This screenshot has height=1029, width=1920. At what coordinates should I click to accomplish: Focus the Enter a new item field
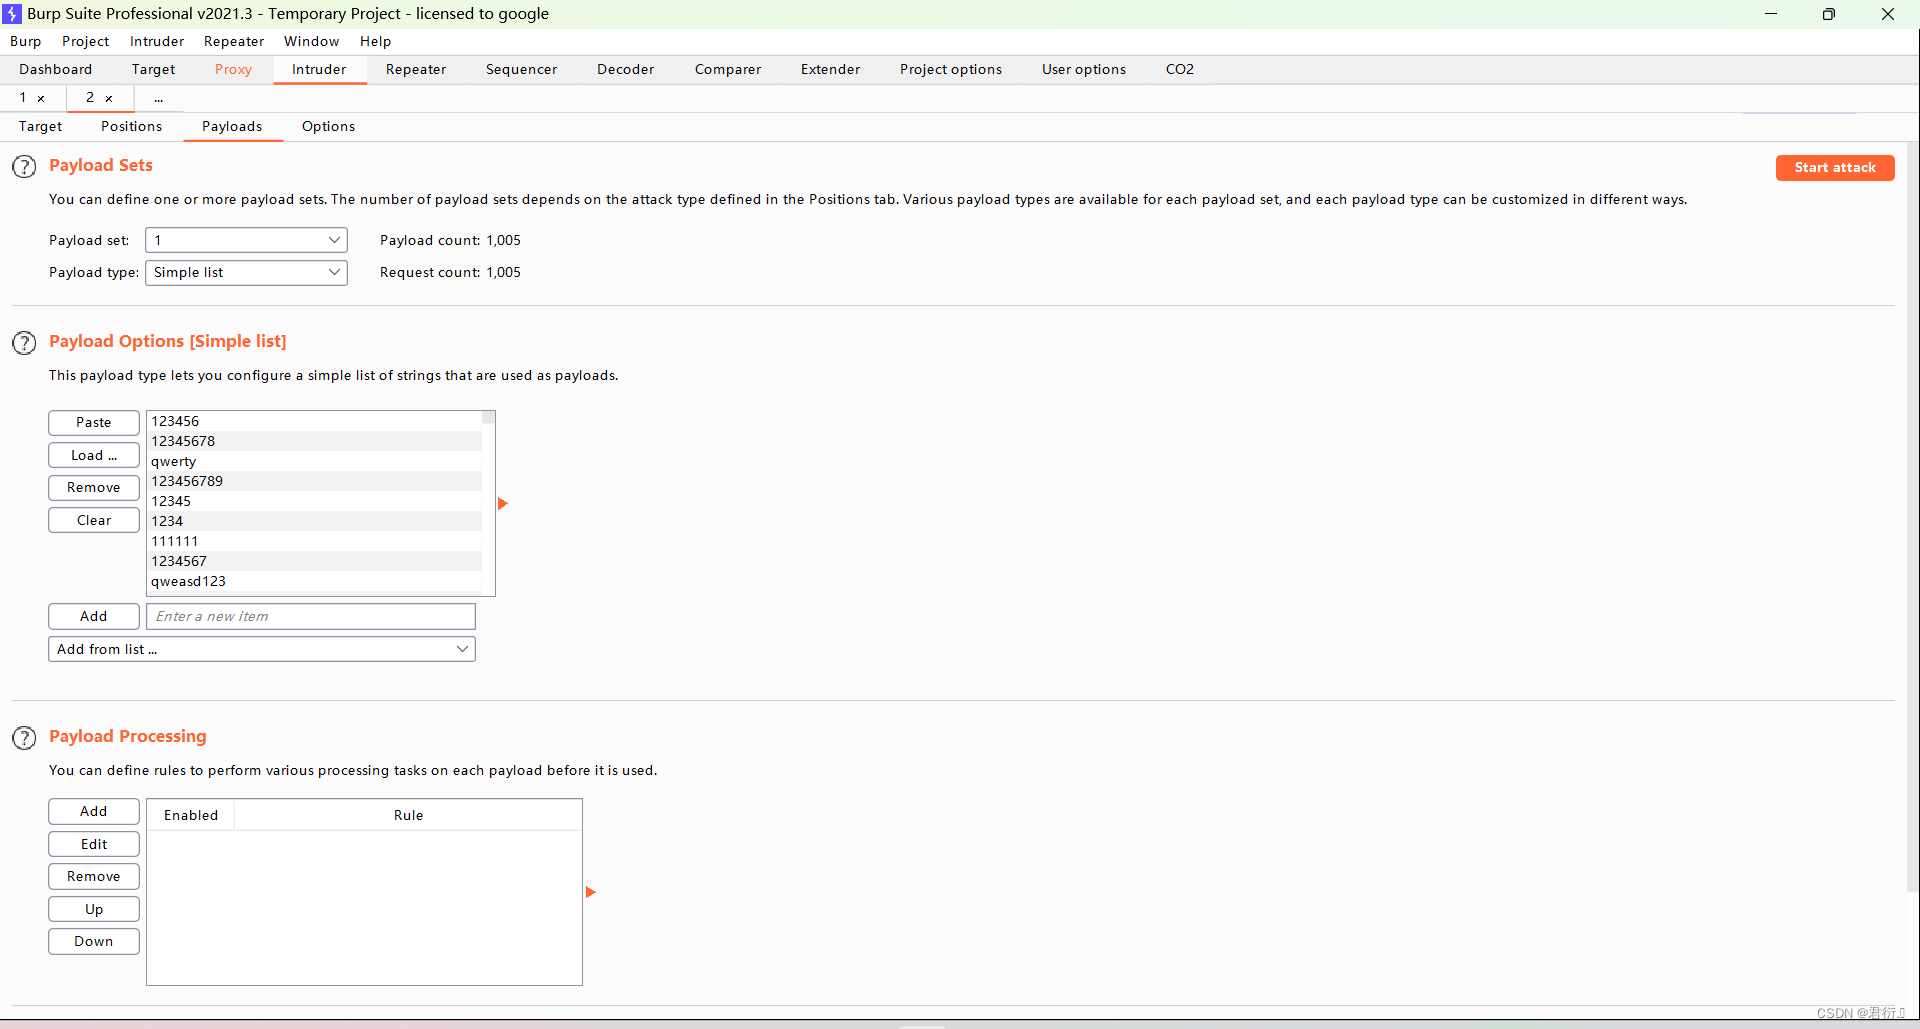pyautogui.click(x=311, y=616)
